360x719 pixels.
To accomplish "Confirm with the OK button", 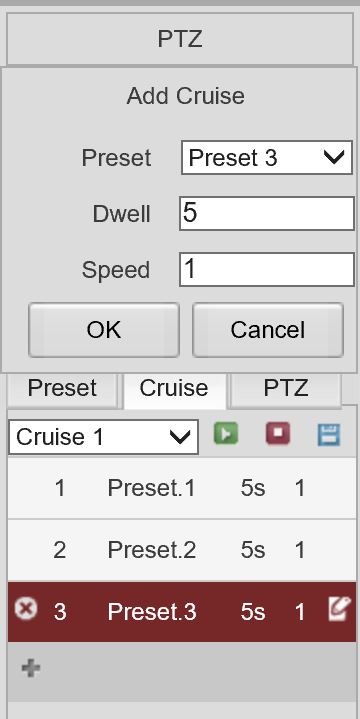I will tap(104, 330).
